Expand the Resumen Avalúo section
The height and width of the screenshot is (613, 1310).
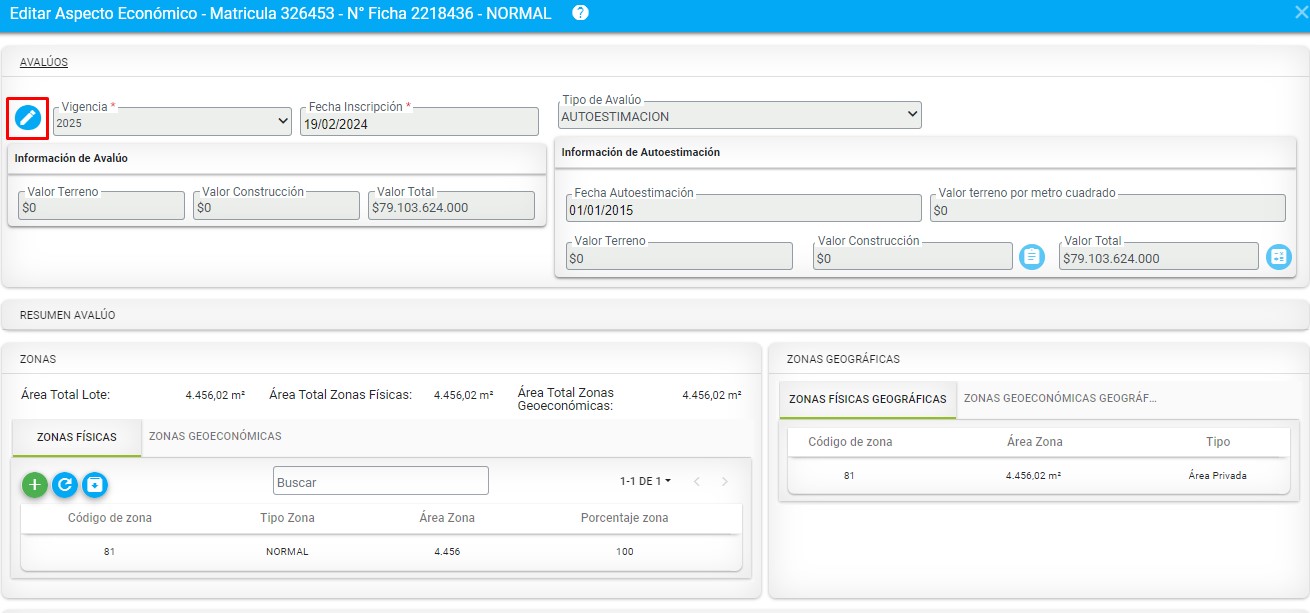tap(655, 315)
